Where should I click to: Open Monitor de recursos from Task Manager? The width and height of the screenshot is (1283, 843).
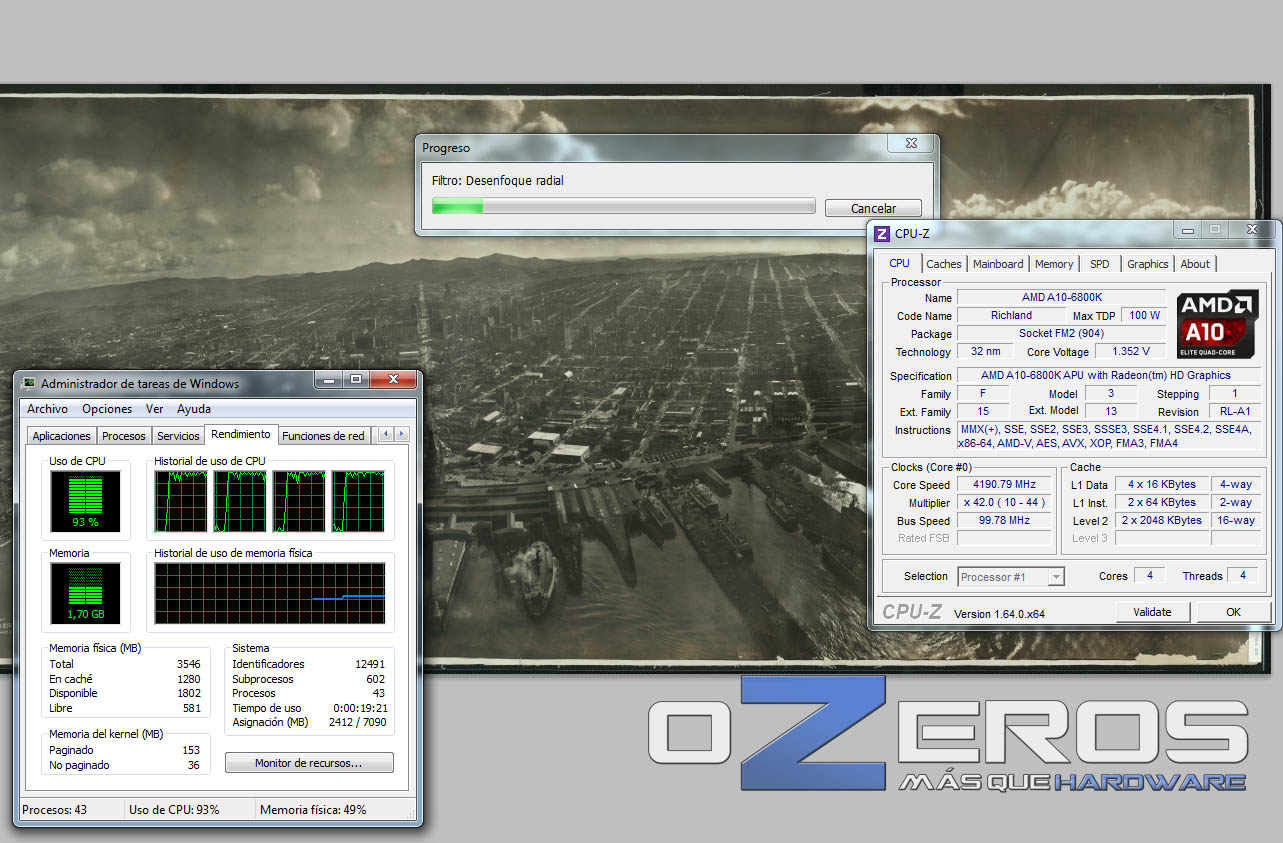pyautogui.click(x=309, y=763)
